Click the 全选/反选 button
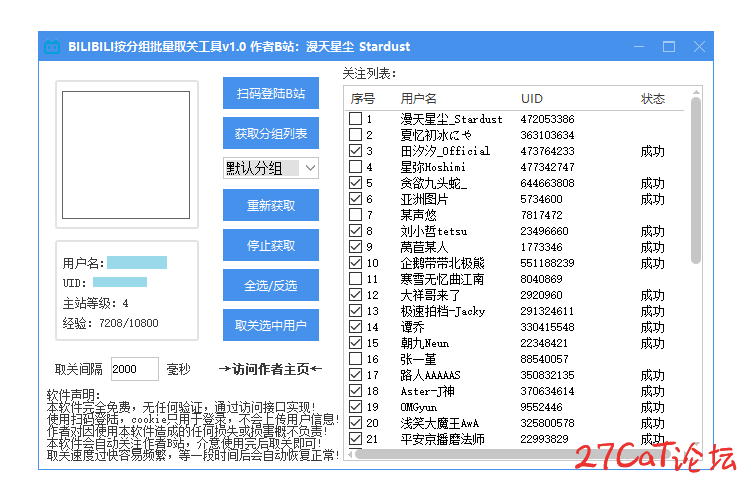 coord(270,285)
